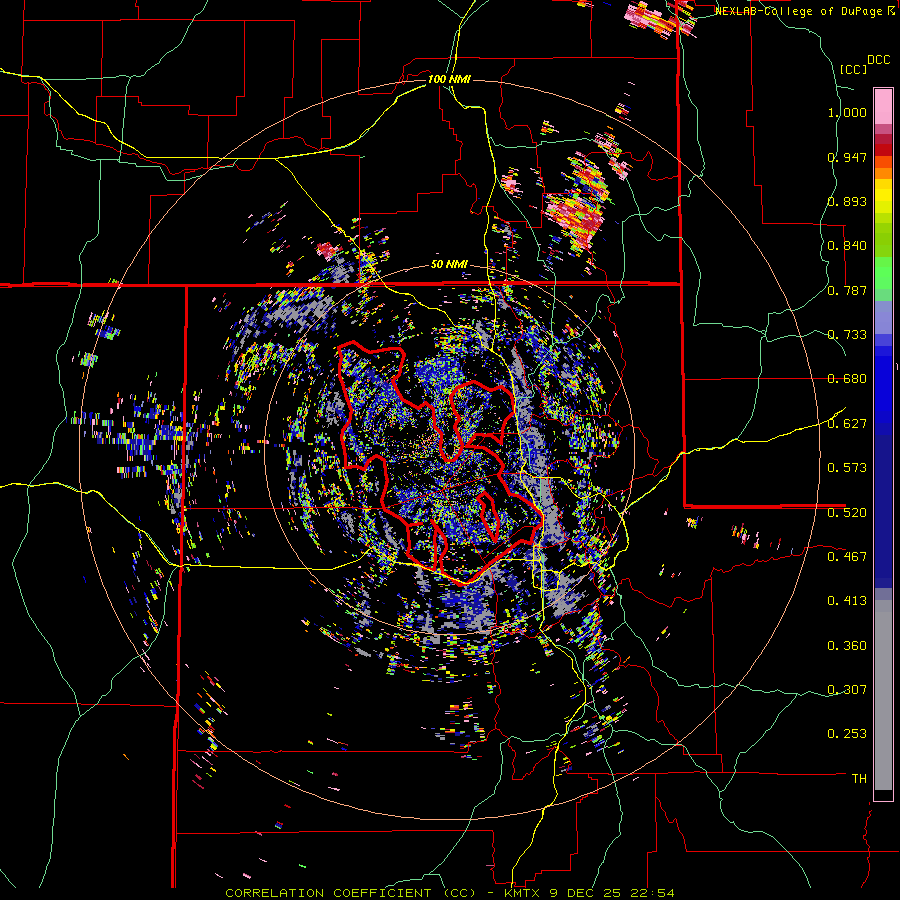The image size is (900, 900).
Task: Click the 0.627 scale value
Action: 847,424
